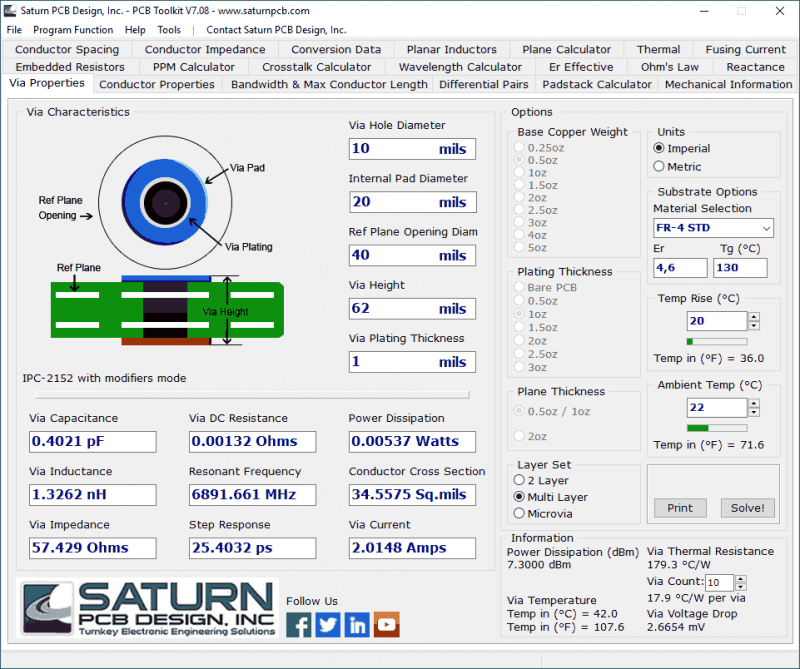
Task: Increment the Via Count spinner
Action: (738, 577)
